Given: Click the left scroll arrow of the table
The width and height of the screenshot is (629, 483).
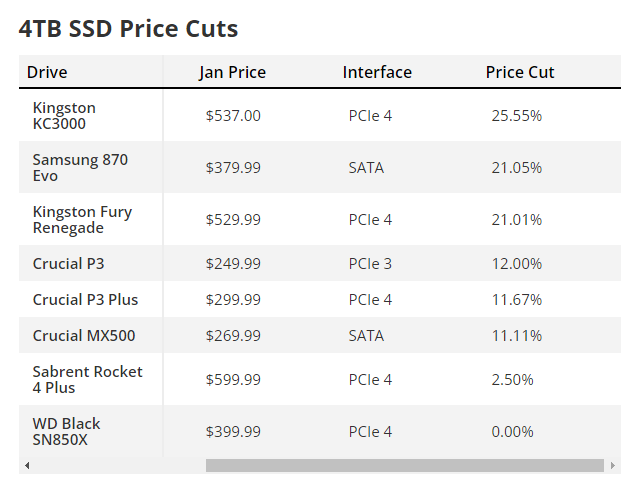Looking at the screenshot, I should 27,465.
